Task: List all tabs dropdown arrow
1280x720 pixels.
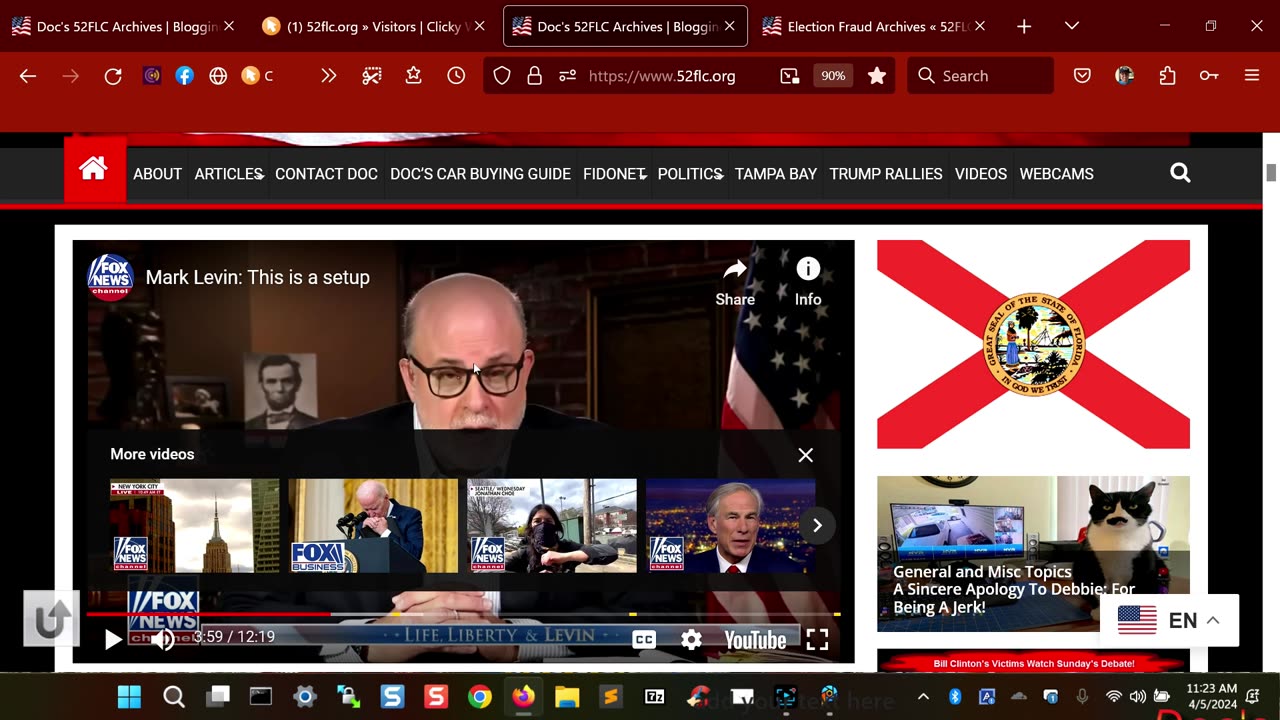Action: (x=1072, y=26)
